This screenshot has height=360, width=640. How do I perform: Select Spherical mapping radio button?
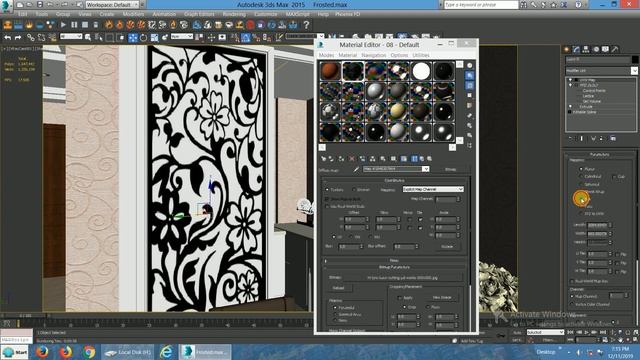pyautogui.click(x=581, y=184)
